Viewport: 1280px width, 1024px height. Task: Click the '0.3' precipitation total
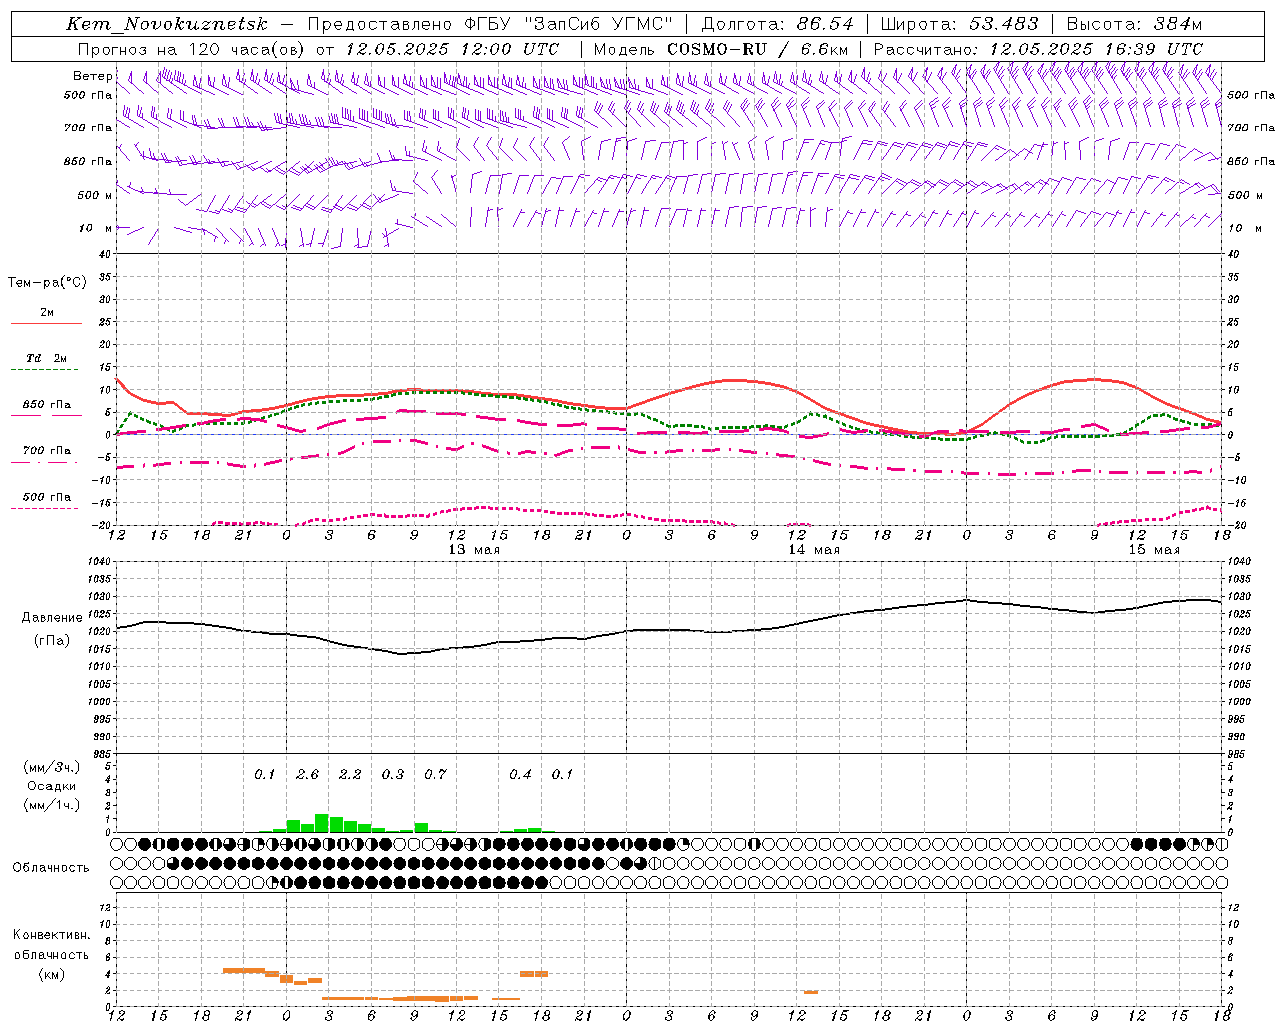pos(393,774)
